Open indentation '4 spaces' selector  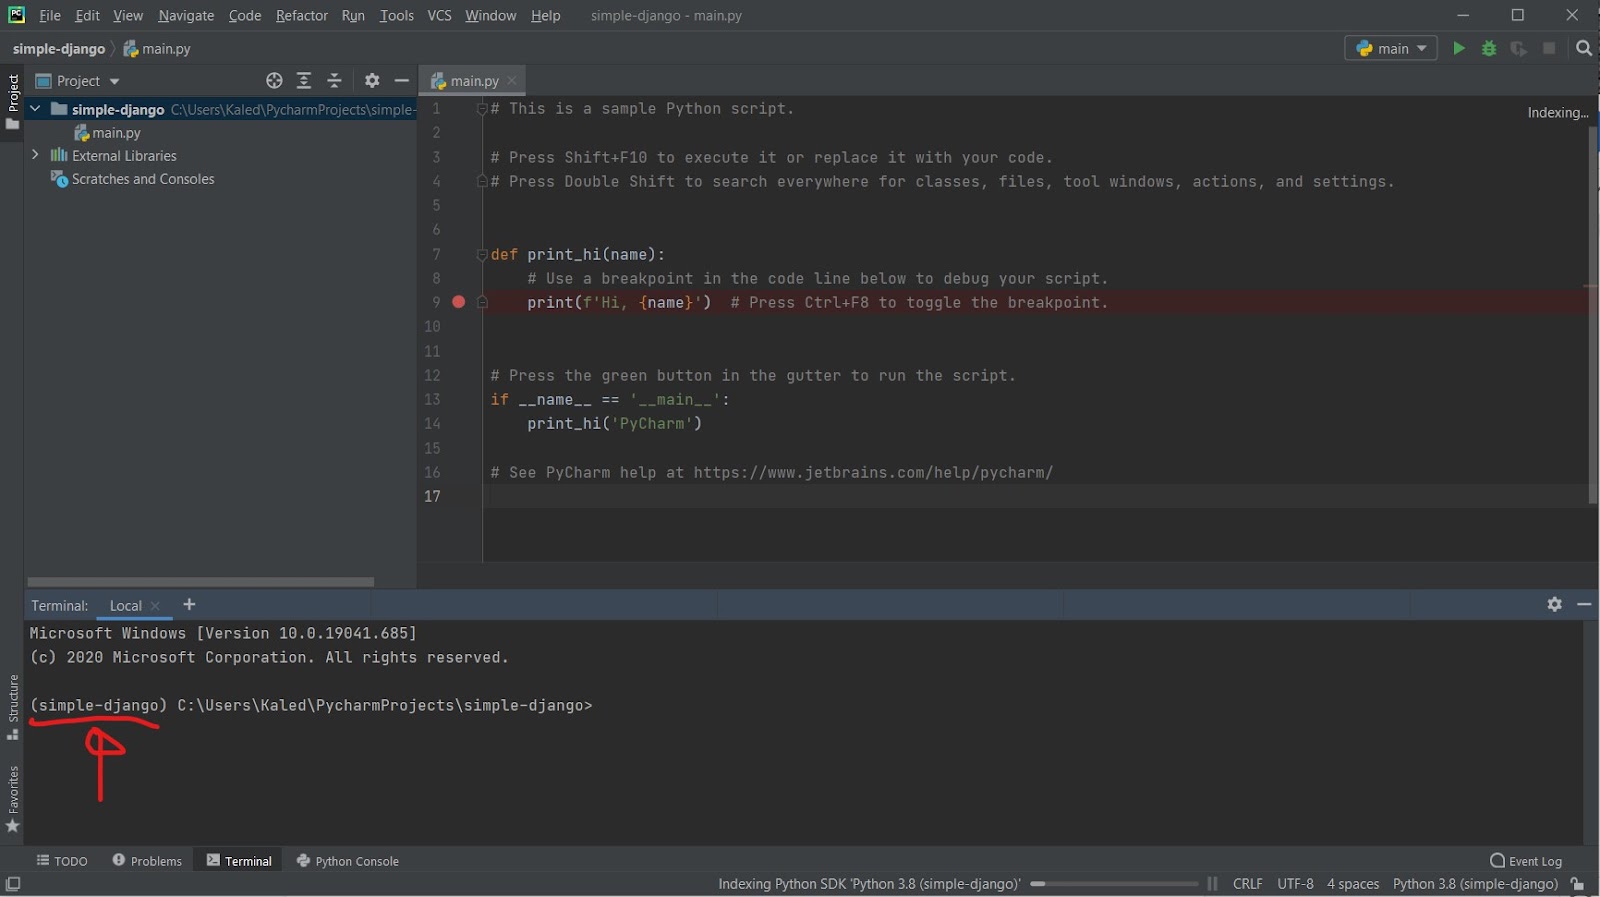point(1353,884)
